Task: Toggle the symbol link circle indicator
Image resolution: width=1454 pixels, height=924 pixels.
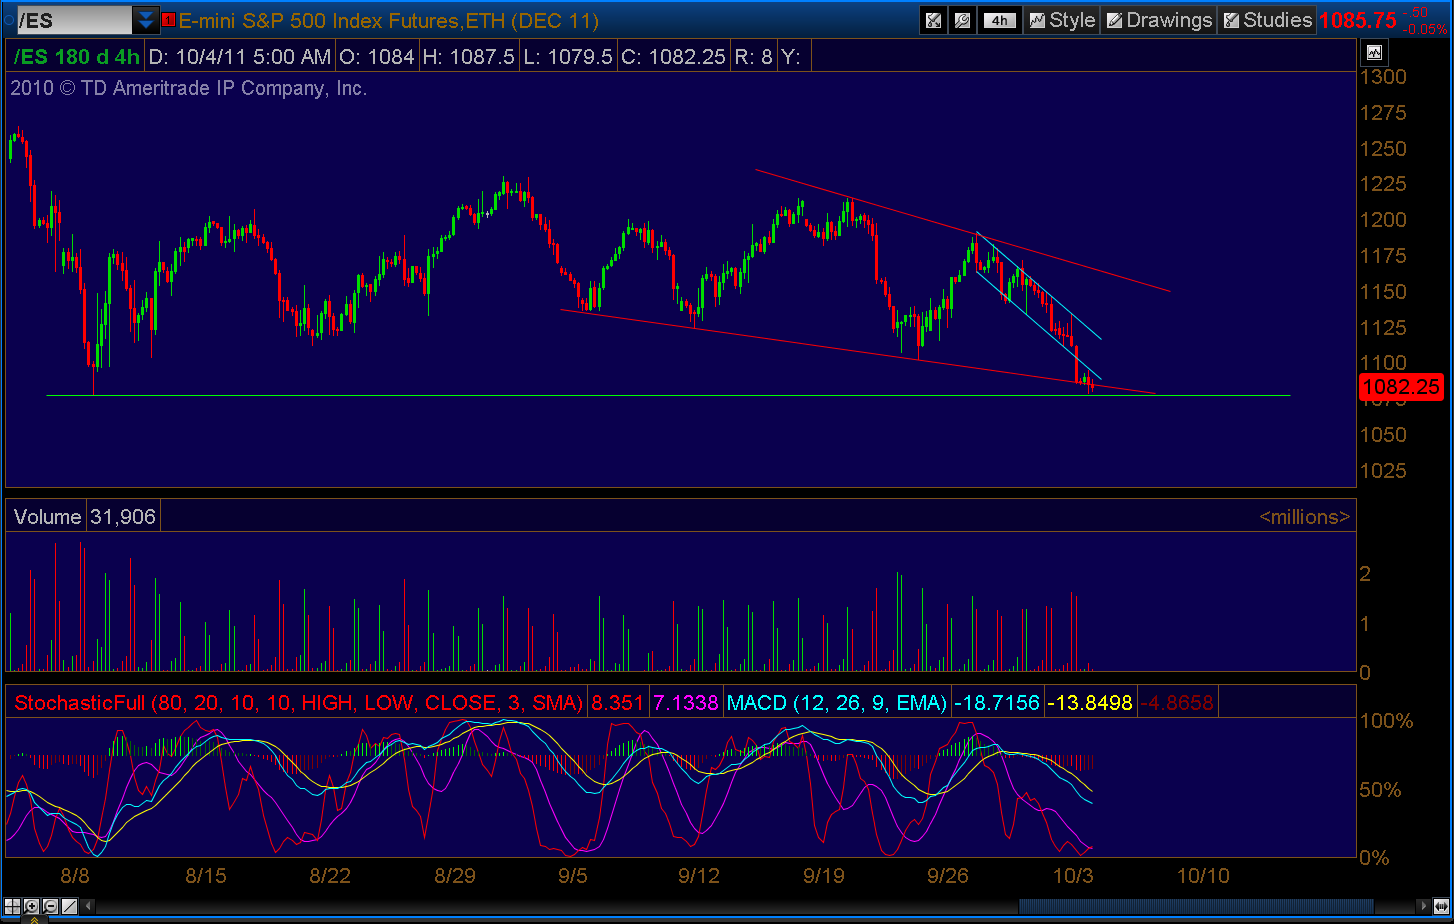Action: pos(6,20)
